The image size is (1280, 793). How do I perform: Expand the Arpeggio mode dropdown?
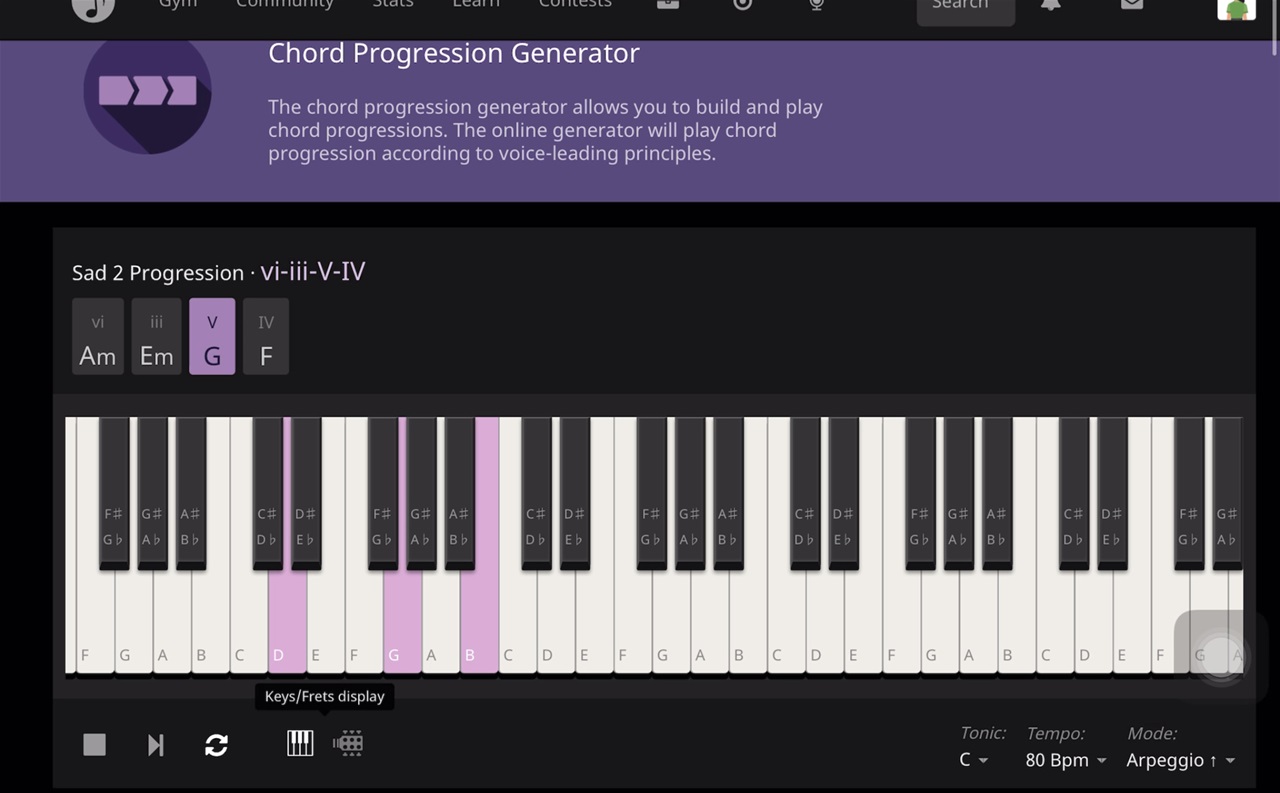click(1181, 760)
